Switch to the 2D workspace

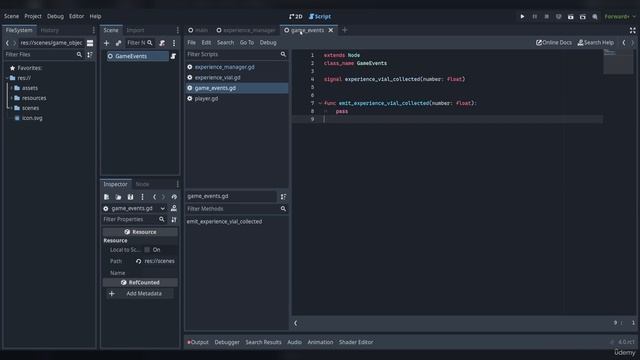[x=296, y=16]
